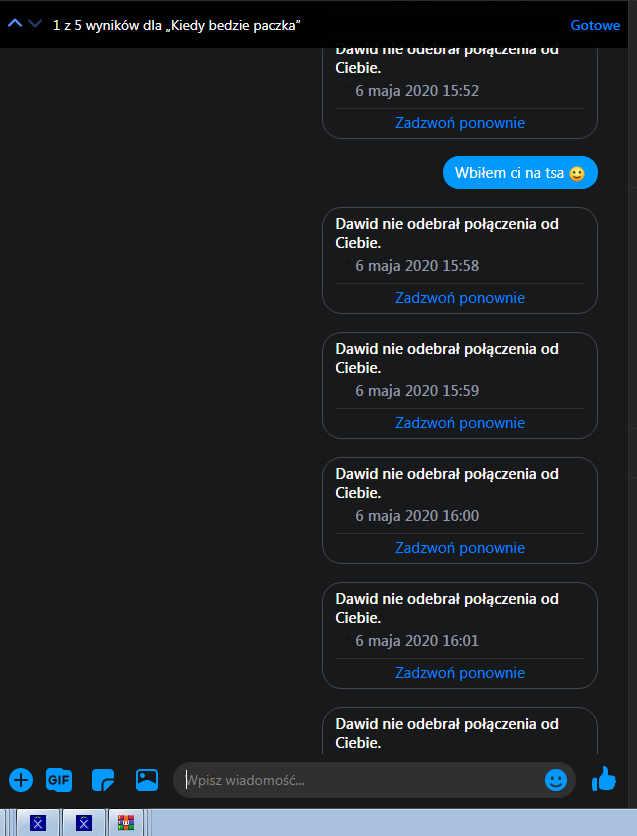Send a thumbs-up like
This screenshot has width=637, height=836.
click(604, 779)
